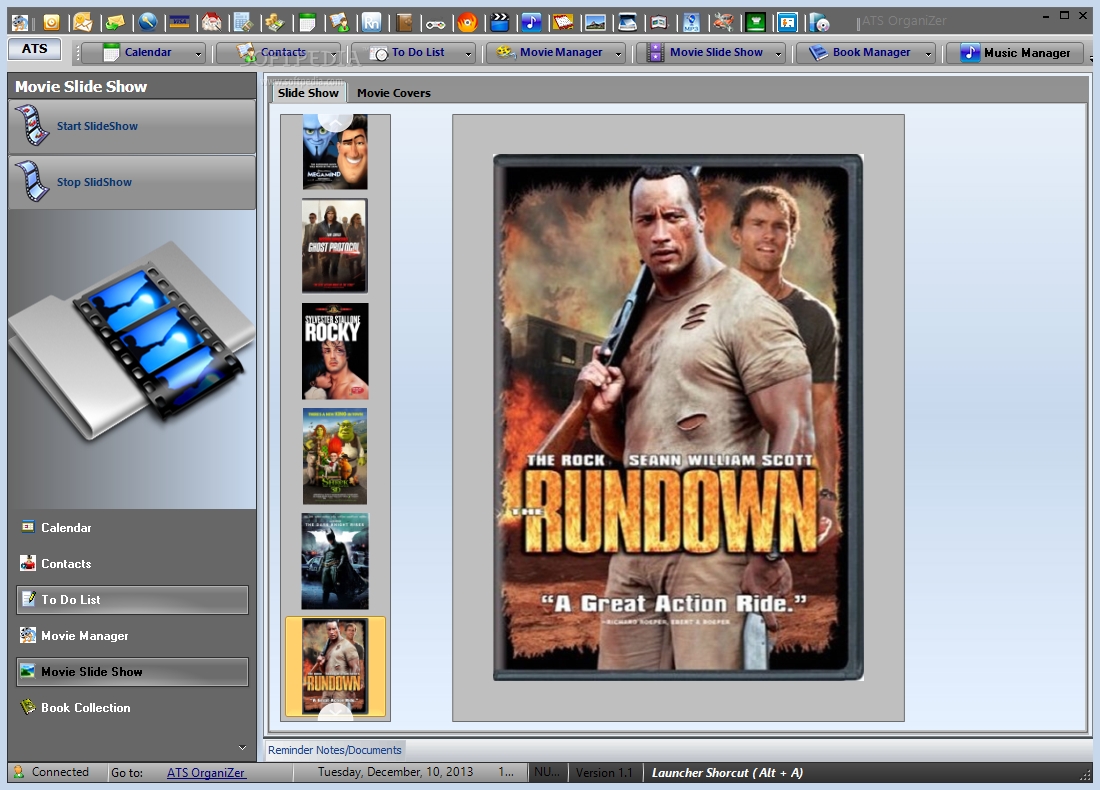Stop the slideshow with Stop SlidShow

132,182
